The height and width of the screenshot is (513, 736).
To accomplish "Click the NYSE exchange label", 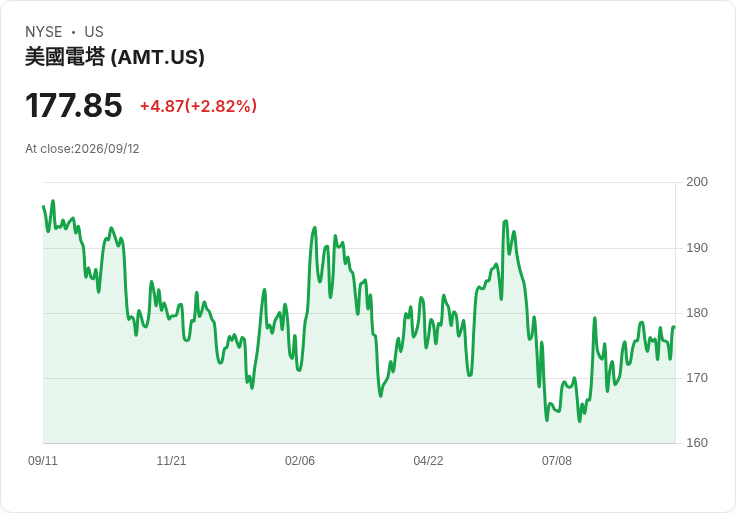I will click(x=44, y=32).
